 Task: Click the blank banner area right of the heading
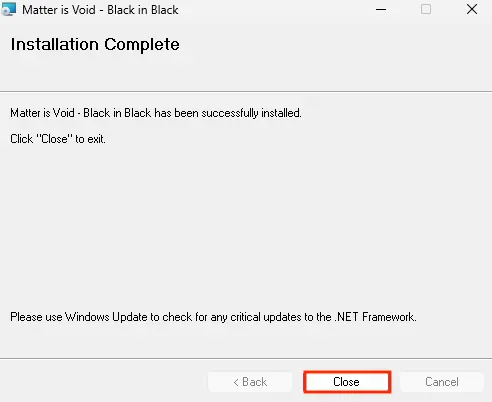point(333,50)
